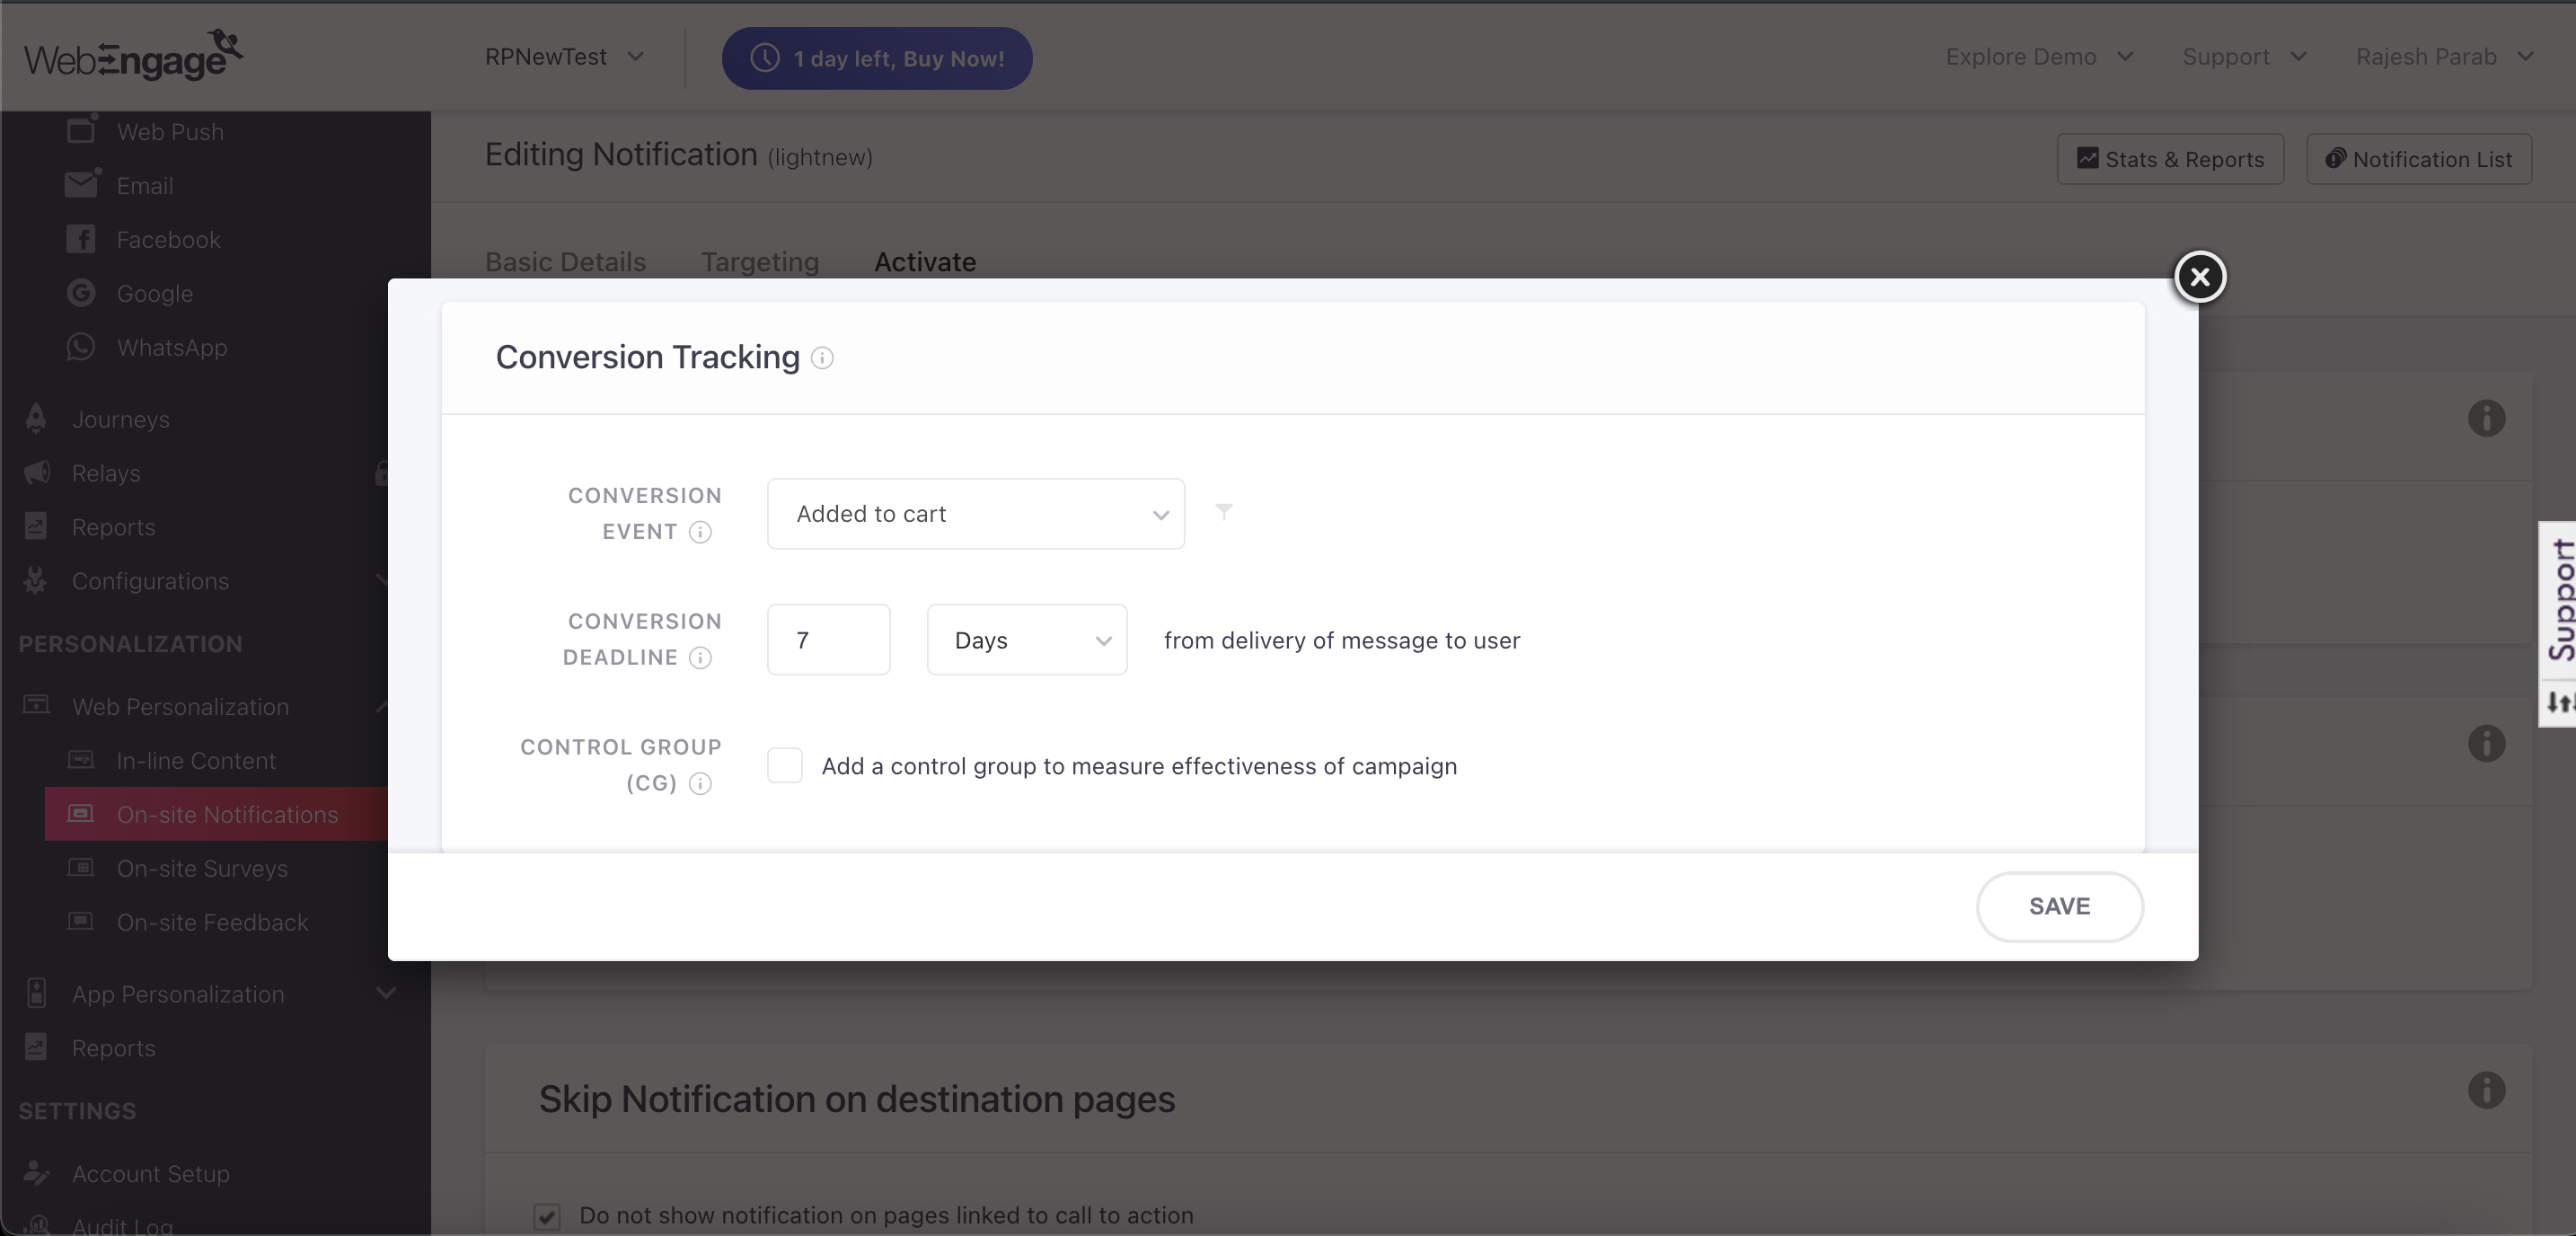
Task: Uncheck 'Do not show notification on pages linked'
Action: (547, 1216)
